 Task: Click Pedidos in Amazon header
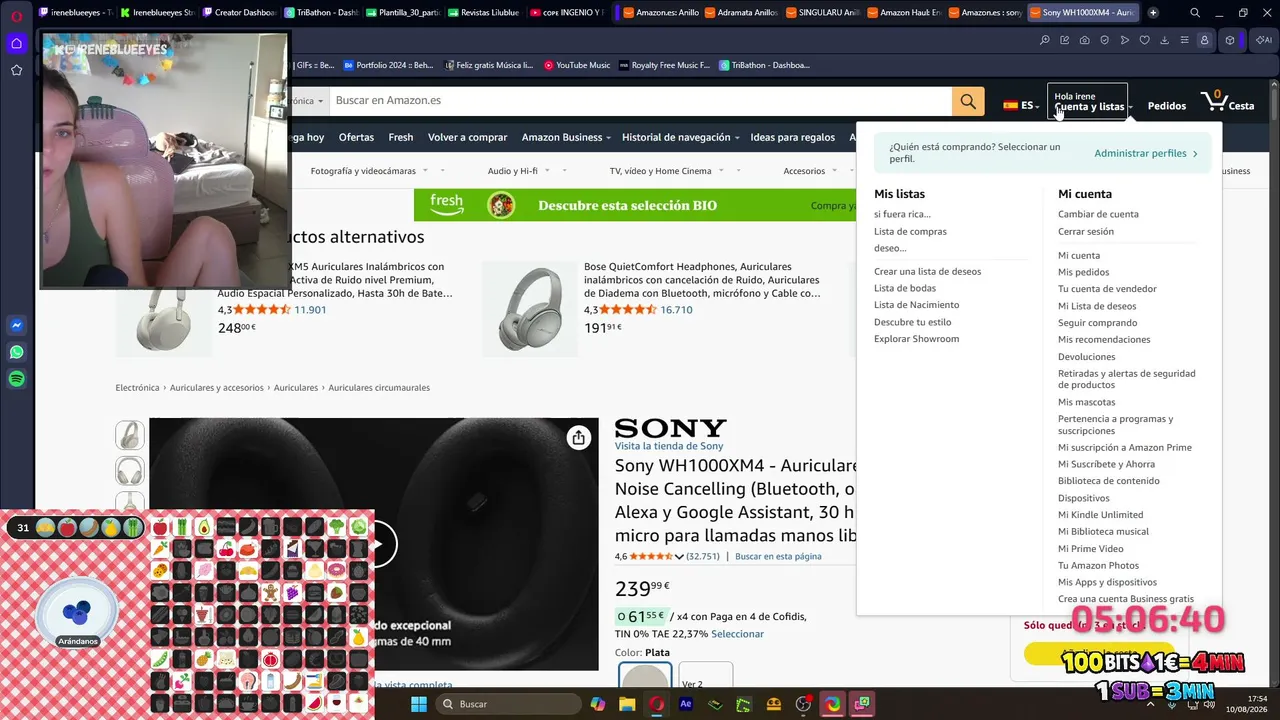pyautogui.click(x=1167, y=105)
